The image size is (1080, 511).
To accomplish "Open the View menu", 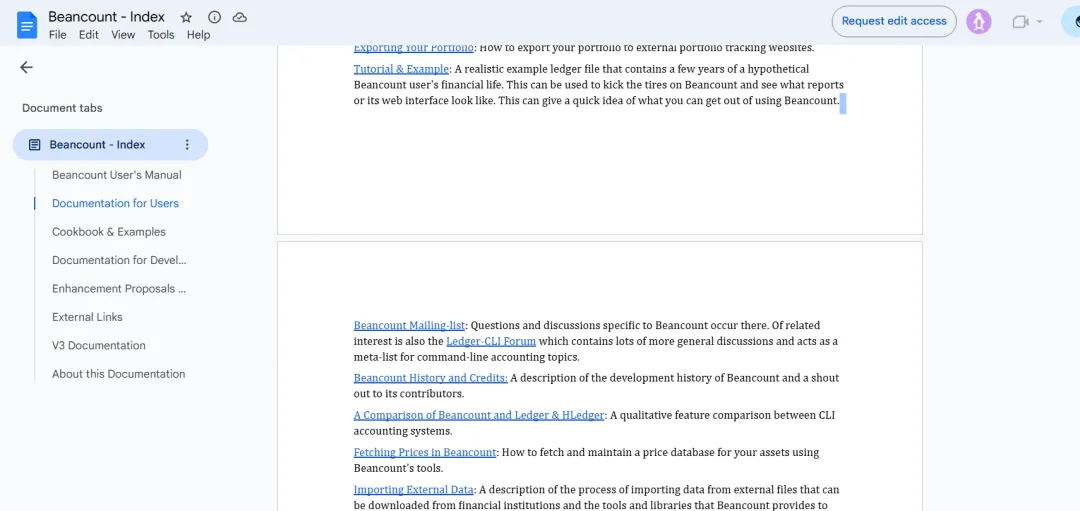I will (x=123, y=34).
